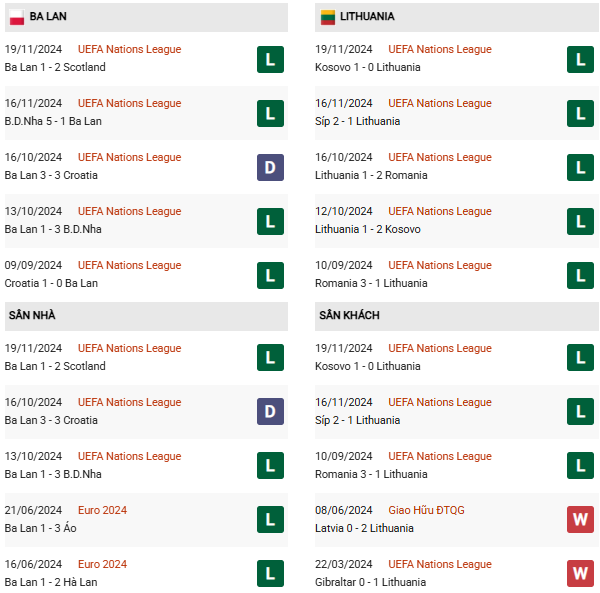
Task: Click the D badge in the Sân Nhà section
Action: pos(270,411)
